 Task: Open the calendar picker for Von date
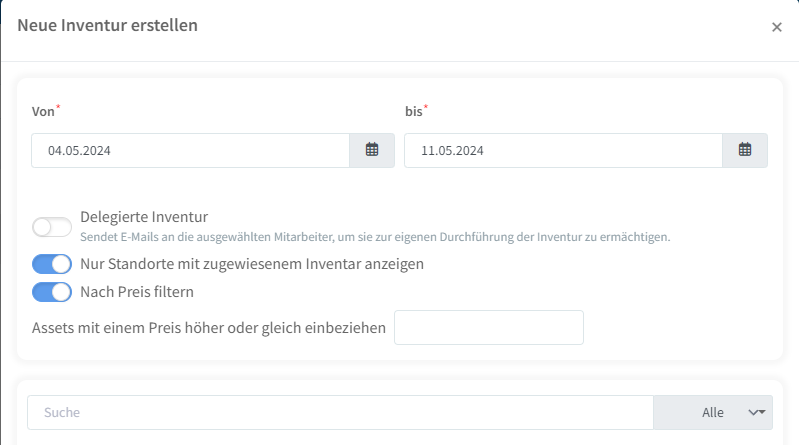[x=372, y=150]
